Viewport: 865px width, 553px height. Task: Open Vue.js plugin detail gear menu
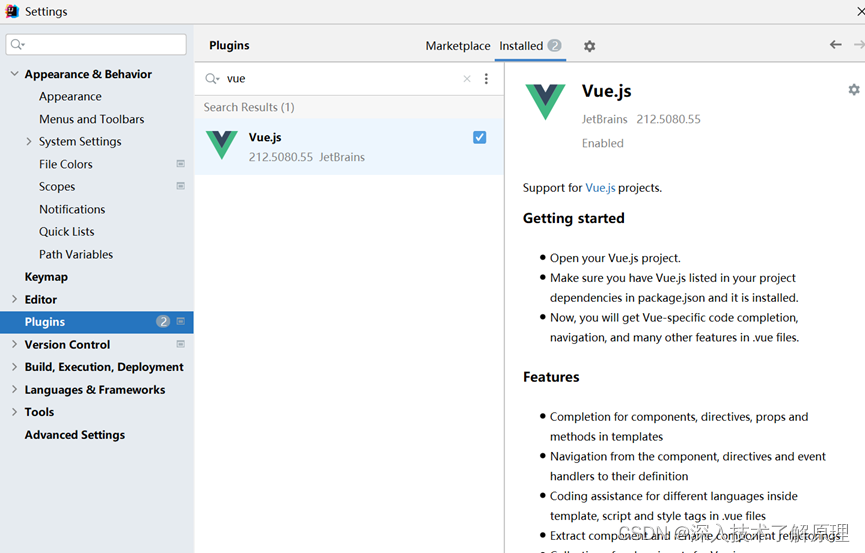(x=854, y=89)
